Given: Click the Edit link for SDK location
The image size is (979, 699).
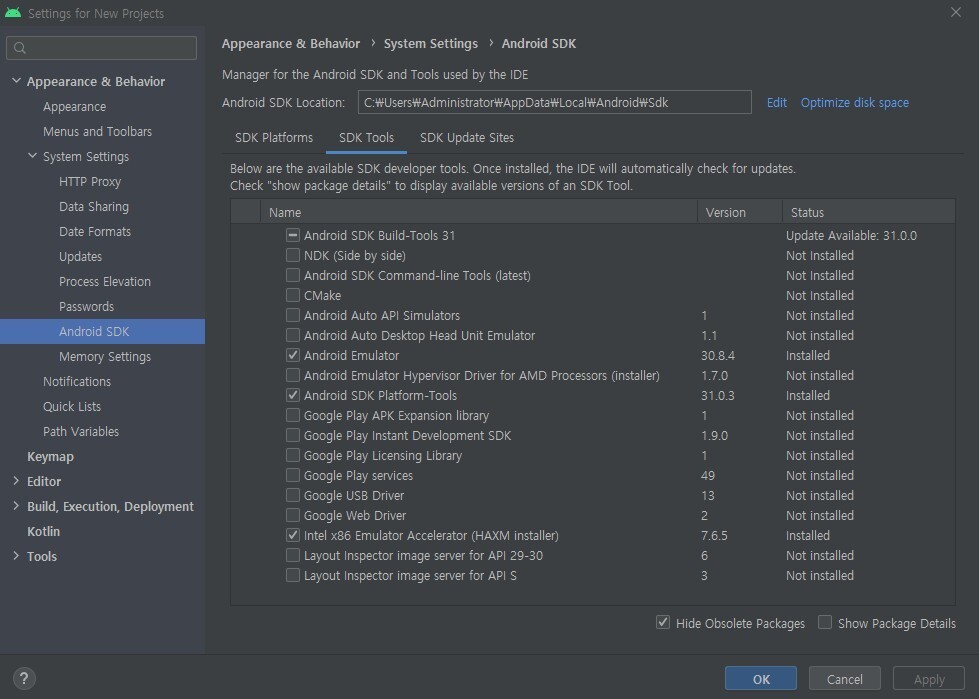Looking at the screenshot, I should 777,102.
